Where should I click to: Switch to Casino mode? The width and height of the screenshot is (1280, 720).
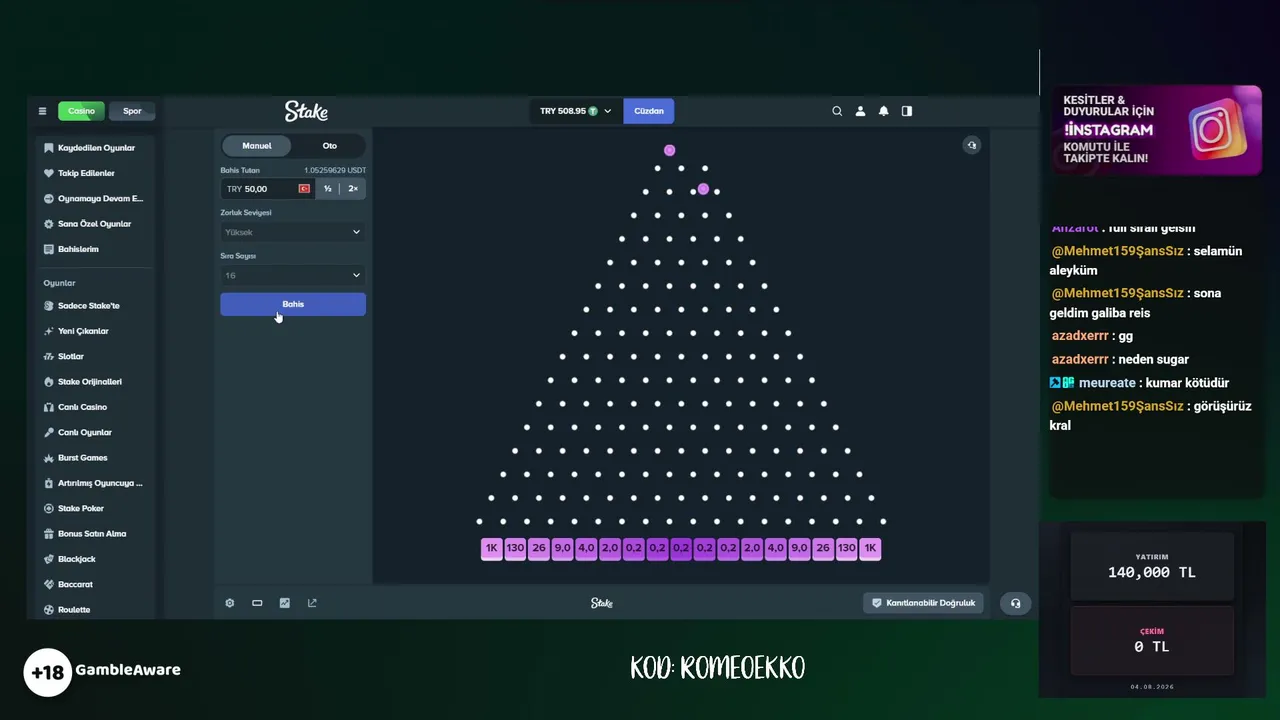coord(81,111)
